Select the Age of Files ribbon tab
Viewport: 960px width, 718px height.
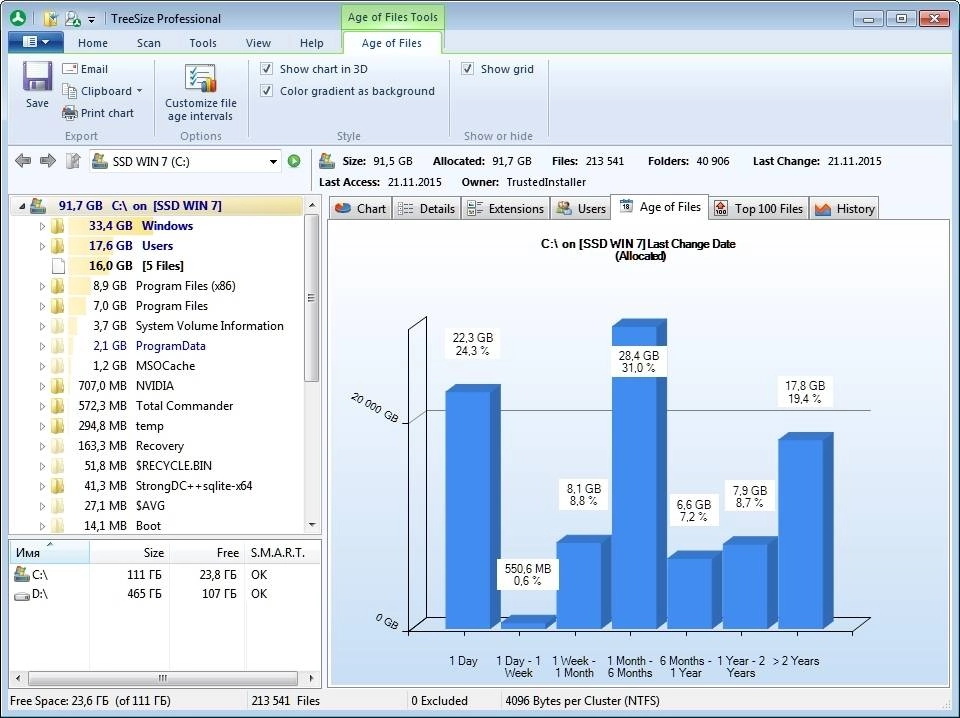coord(392,43)
